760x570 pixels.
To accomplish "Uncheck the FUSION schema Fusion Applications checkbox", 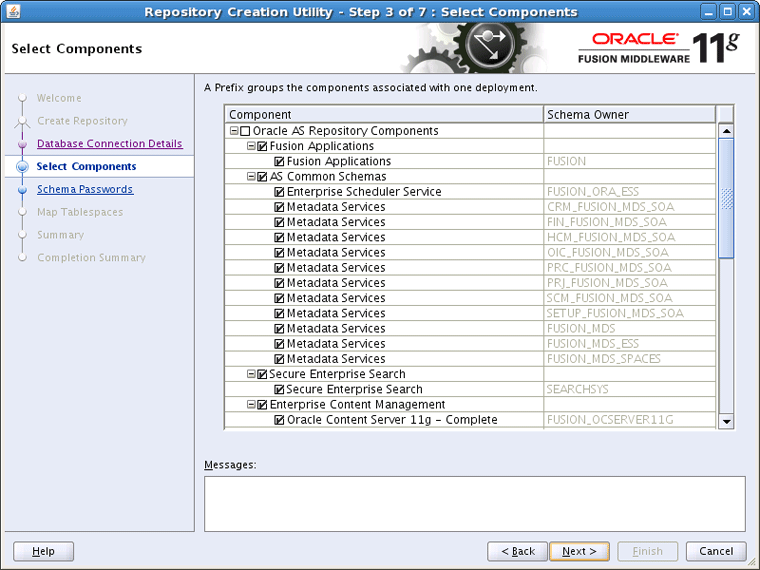I will [x=279, y=161].
